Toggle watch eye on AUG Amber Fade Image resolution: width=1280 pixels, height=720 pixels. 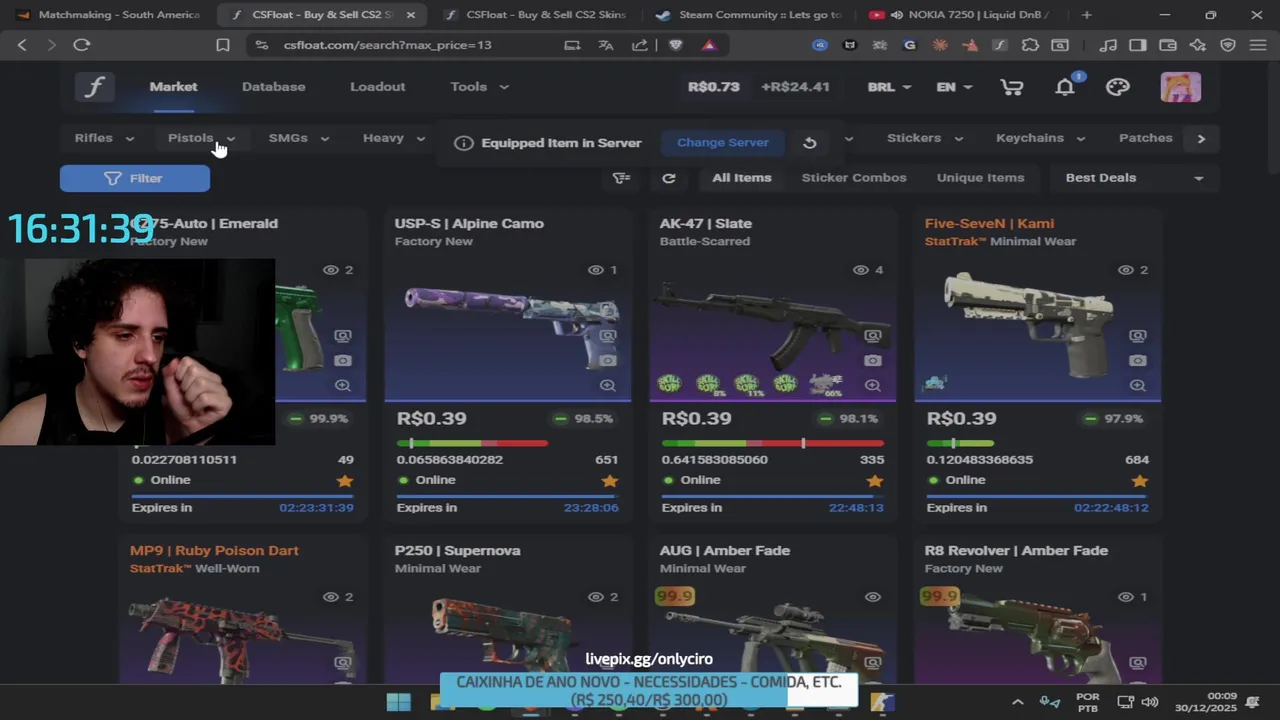coord(873,597)
